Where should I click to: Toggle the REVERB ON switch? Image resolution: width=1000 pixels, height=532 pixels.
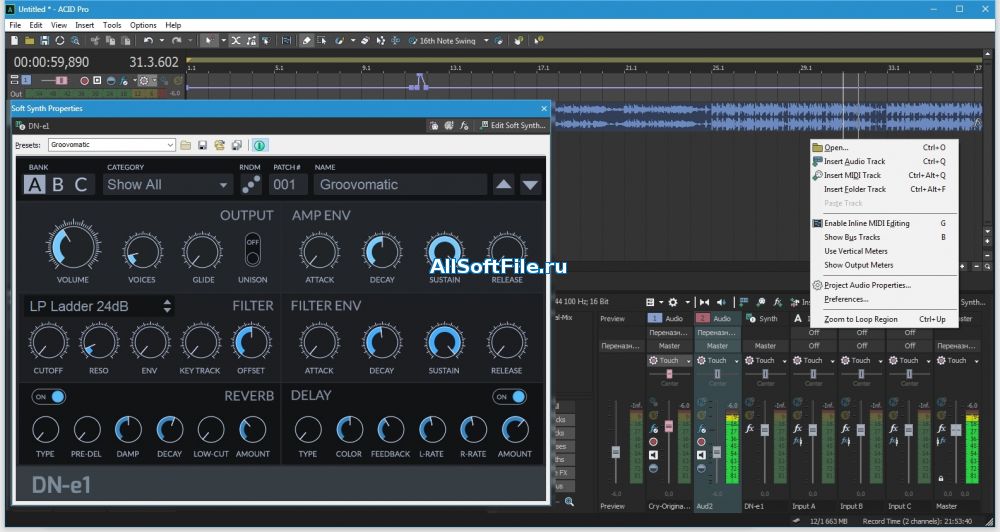(49, 397)
